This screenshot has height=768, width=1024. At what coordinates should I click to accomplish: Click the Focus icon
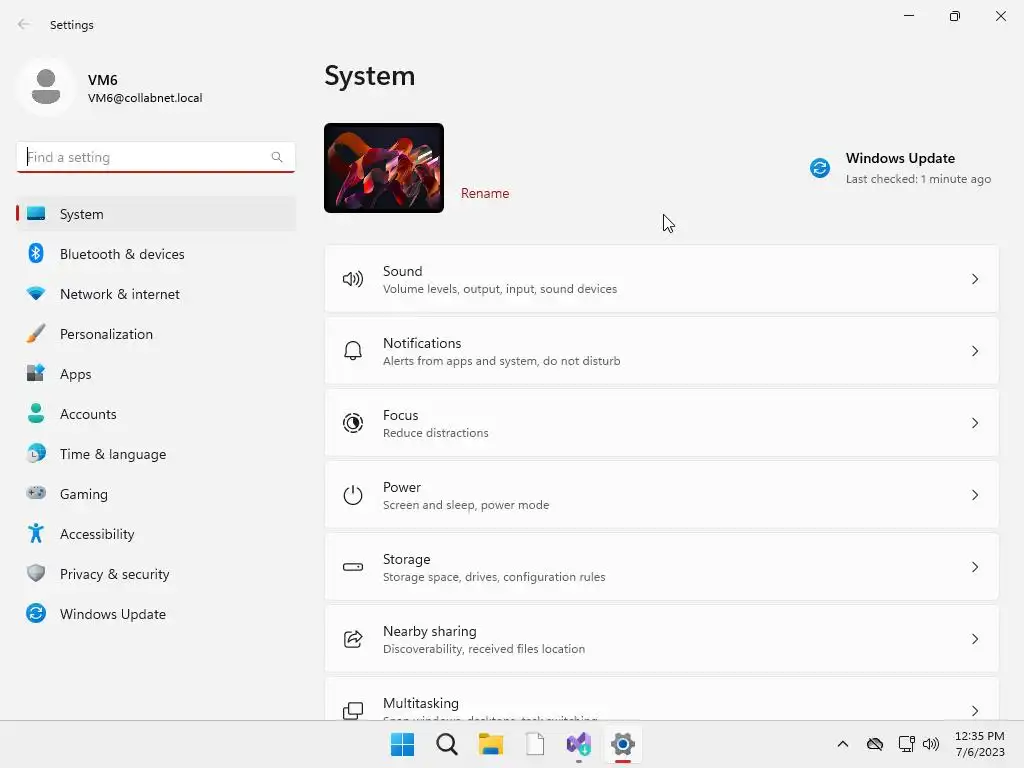pos(353,423)
